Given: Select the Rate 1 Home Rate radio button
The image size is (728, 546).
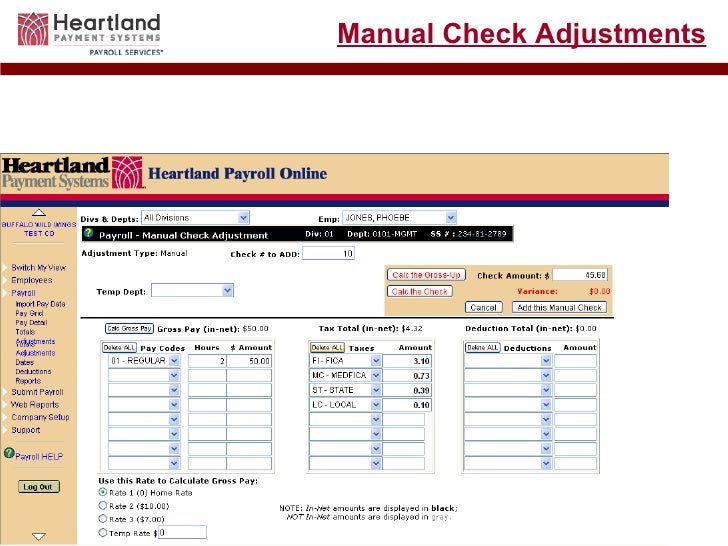Looking at the screenshot, I should click(103, 492).
